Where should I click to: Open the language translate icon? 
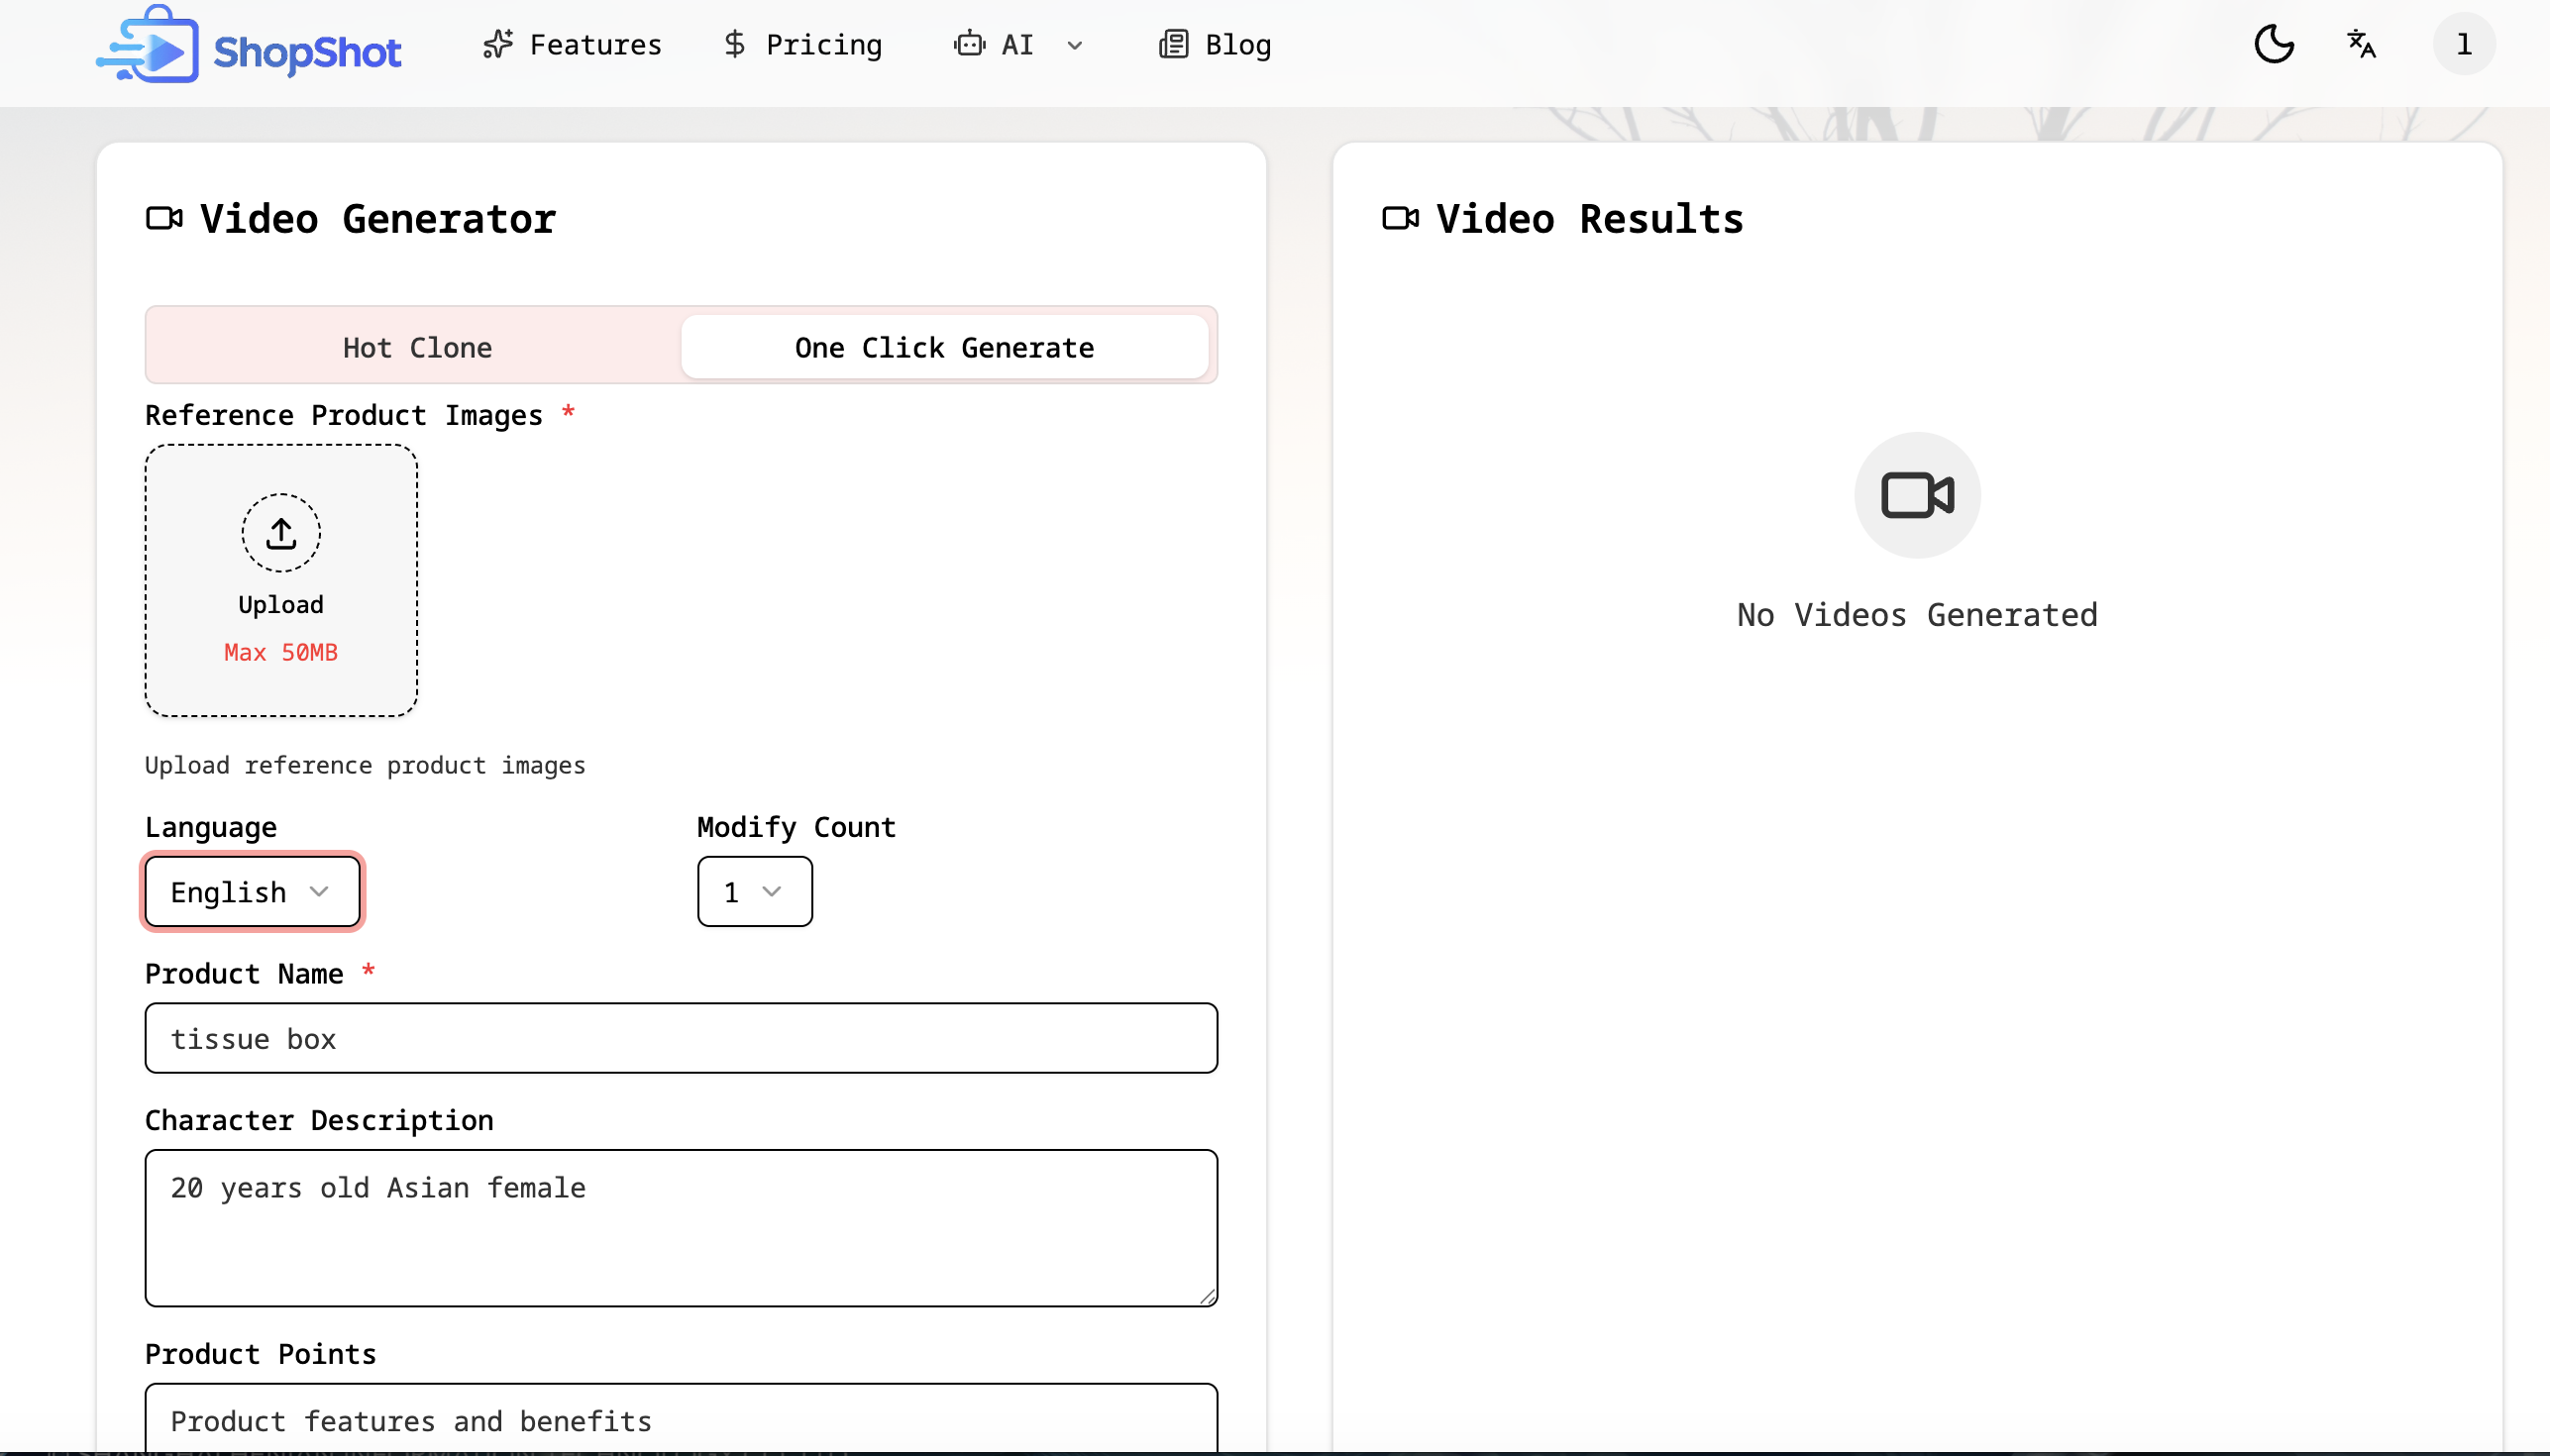2361,44
